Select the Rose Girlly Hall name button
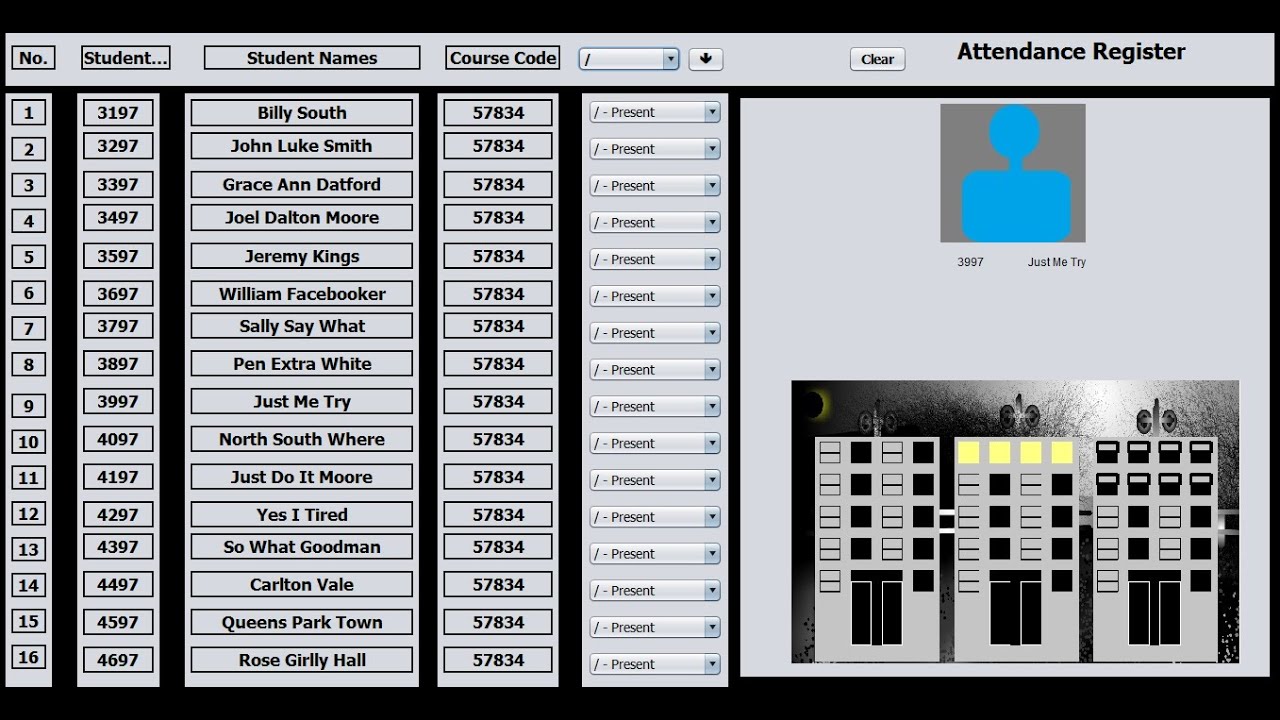 [x=301, y=660]
